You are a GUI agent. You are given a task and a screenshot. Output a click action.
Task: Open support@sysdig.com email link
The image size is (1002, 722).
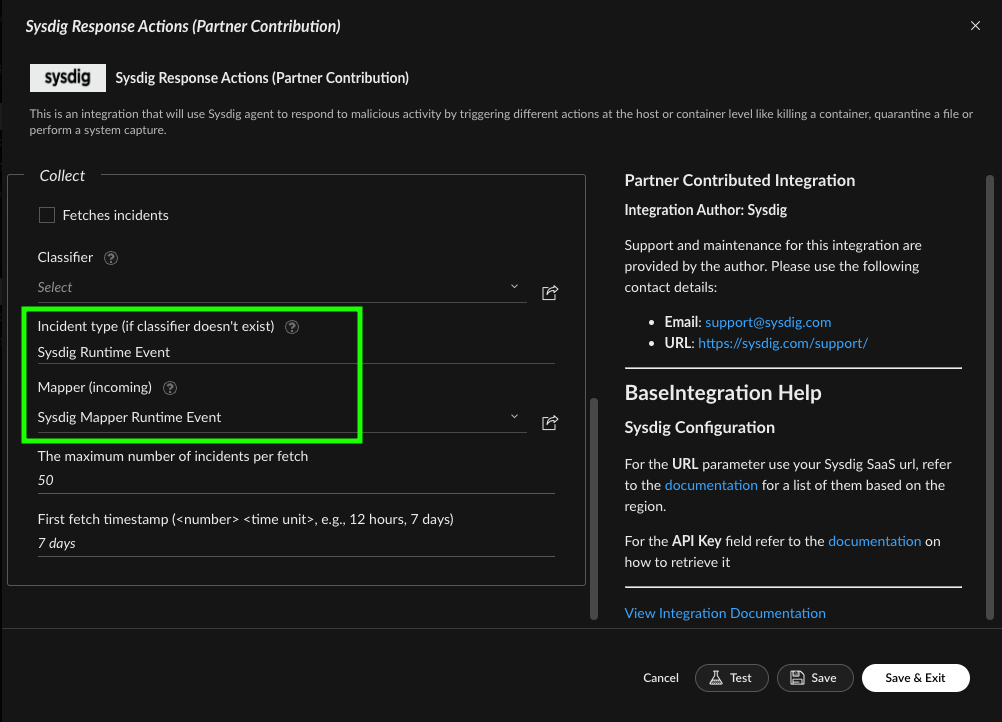coord(768,322)
